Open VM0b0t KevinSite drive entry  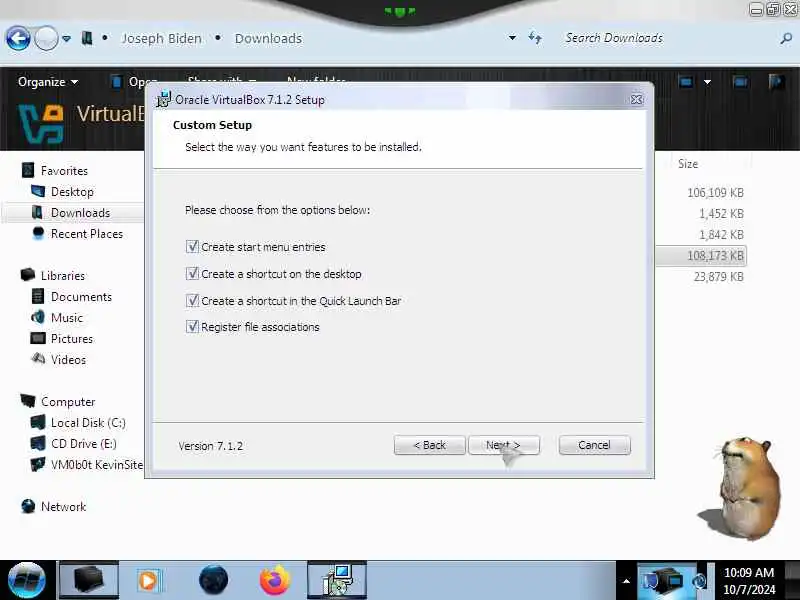tap(97, 465)
